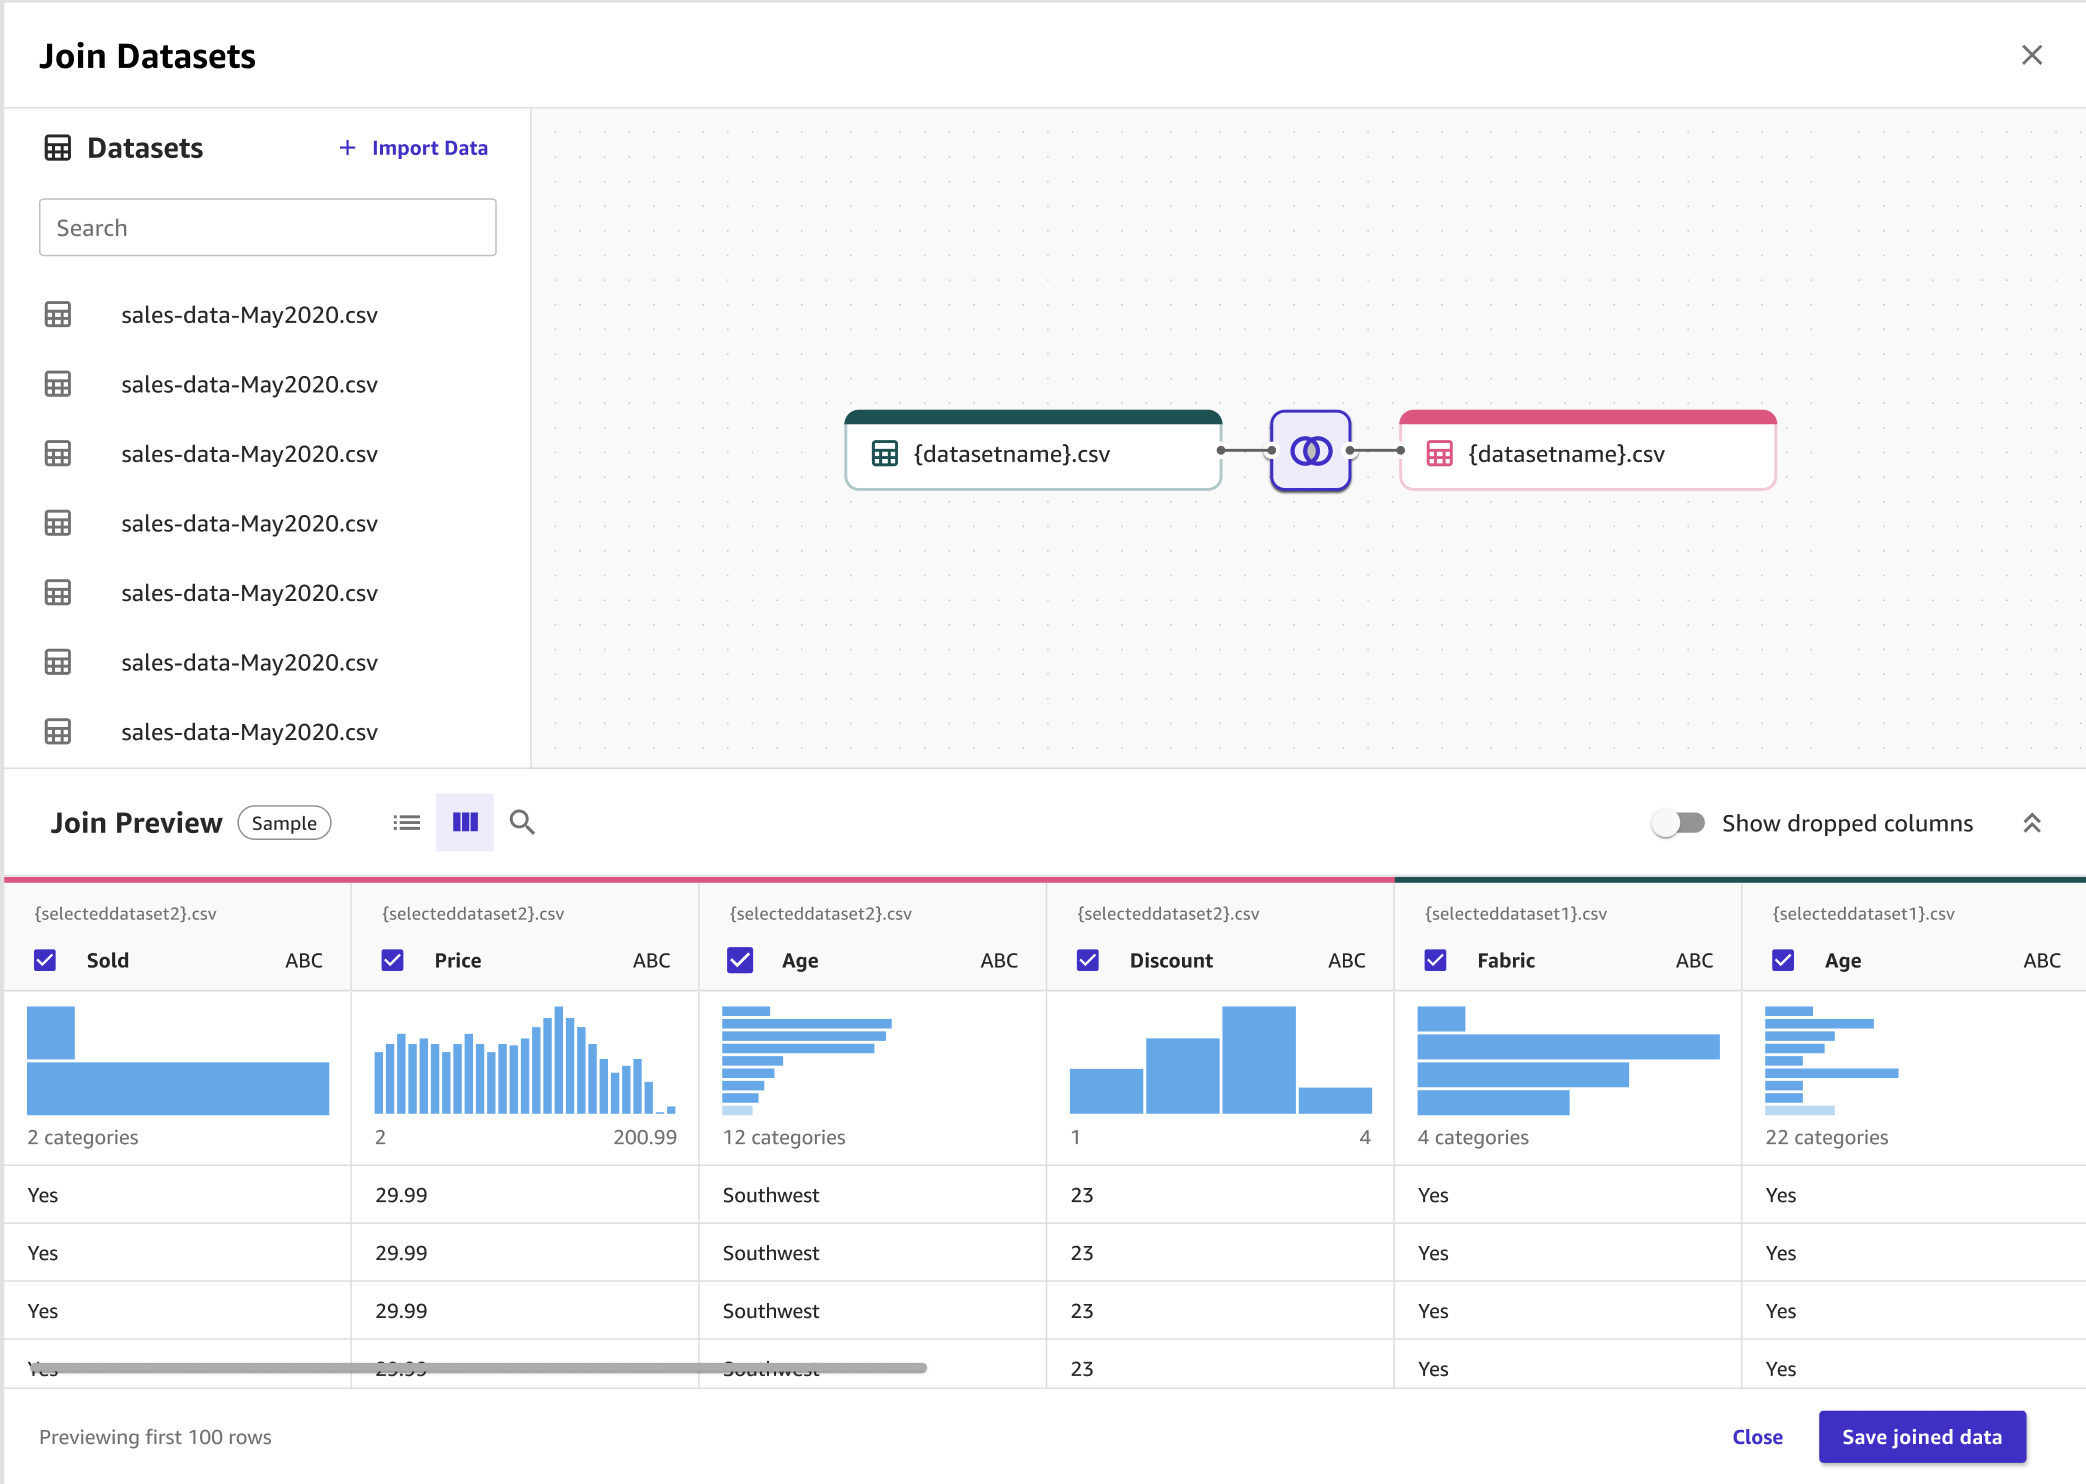Toggle Show dropped columns switch

pyautogui.click(x=1678, y=823)
